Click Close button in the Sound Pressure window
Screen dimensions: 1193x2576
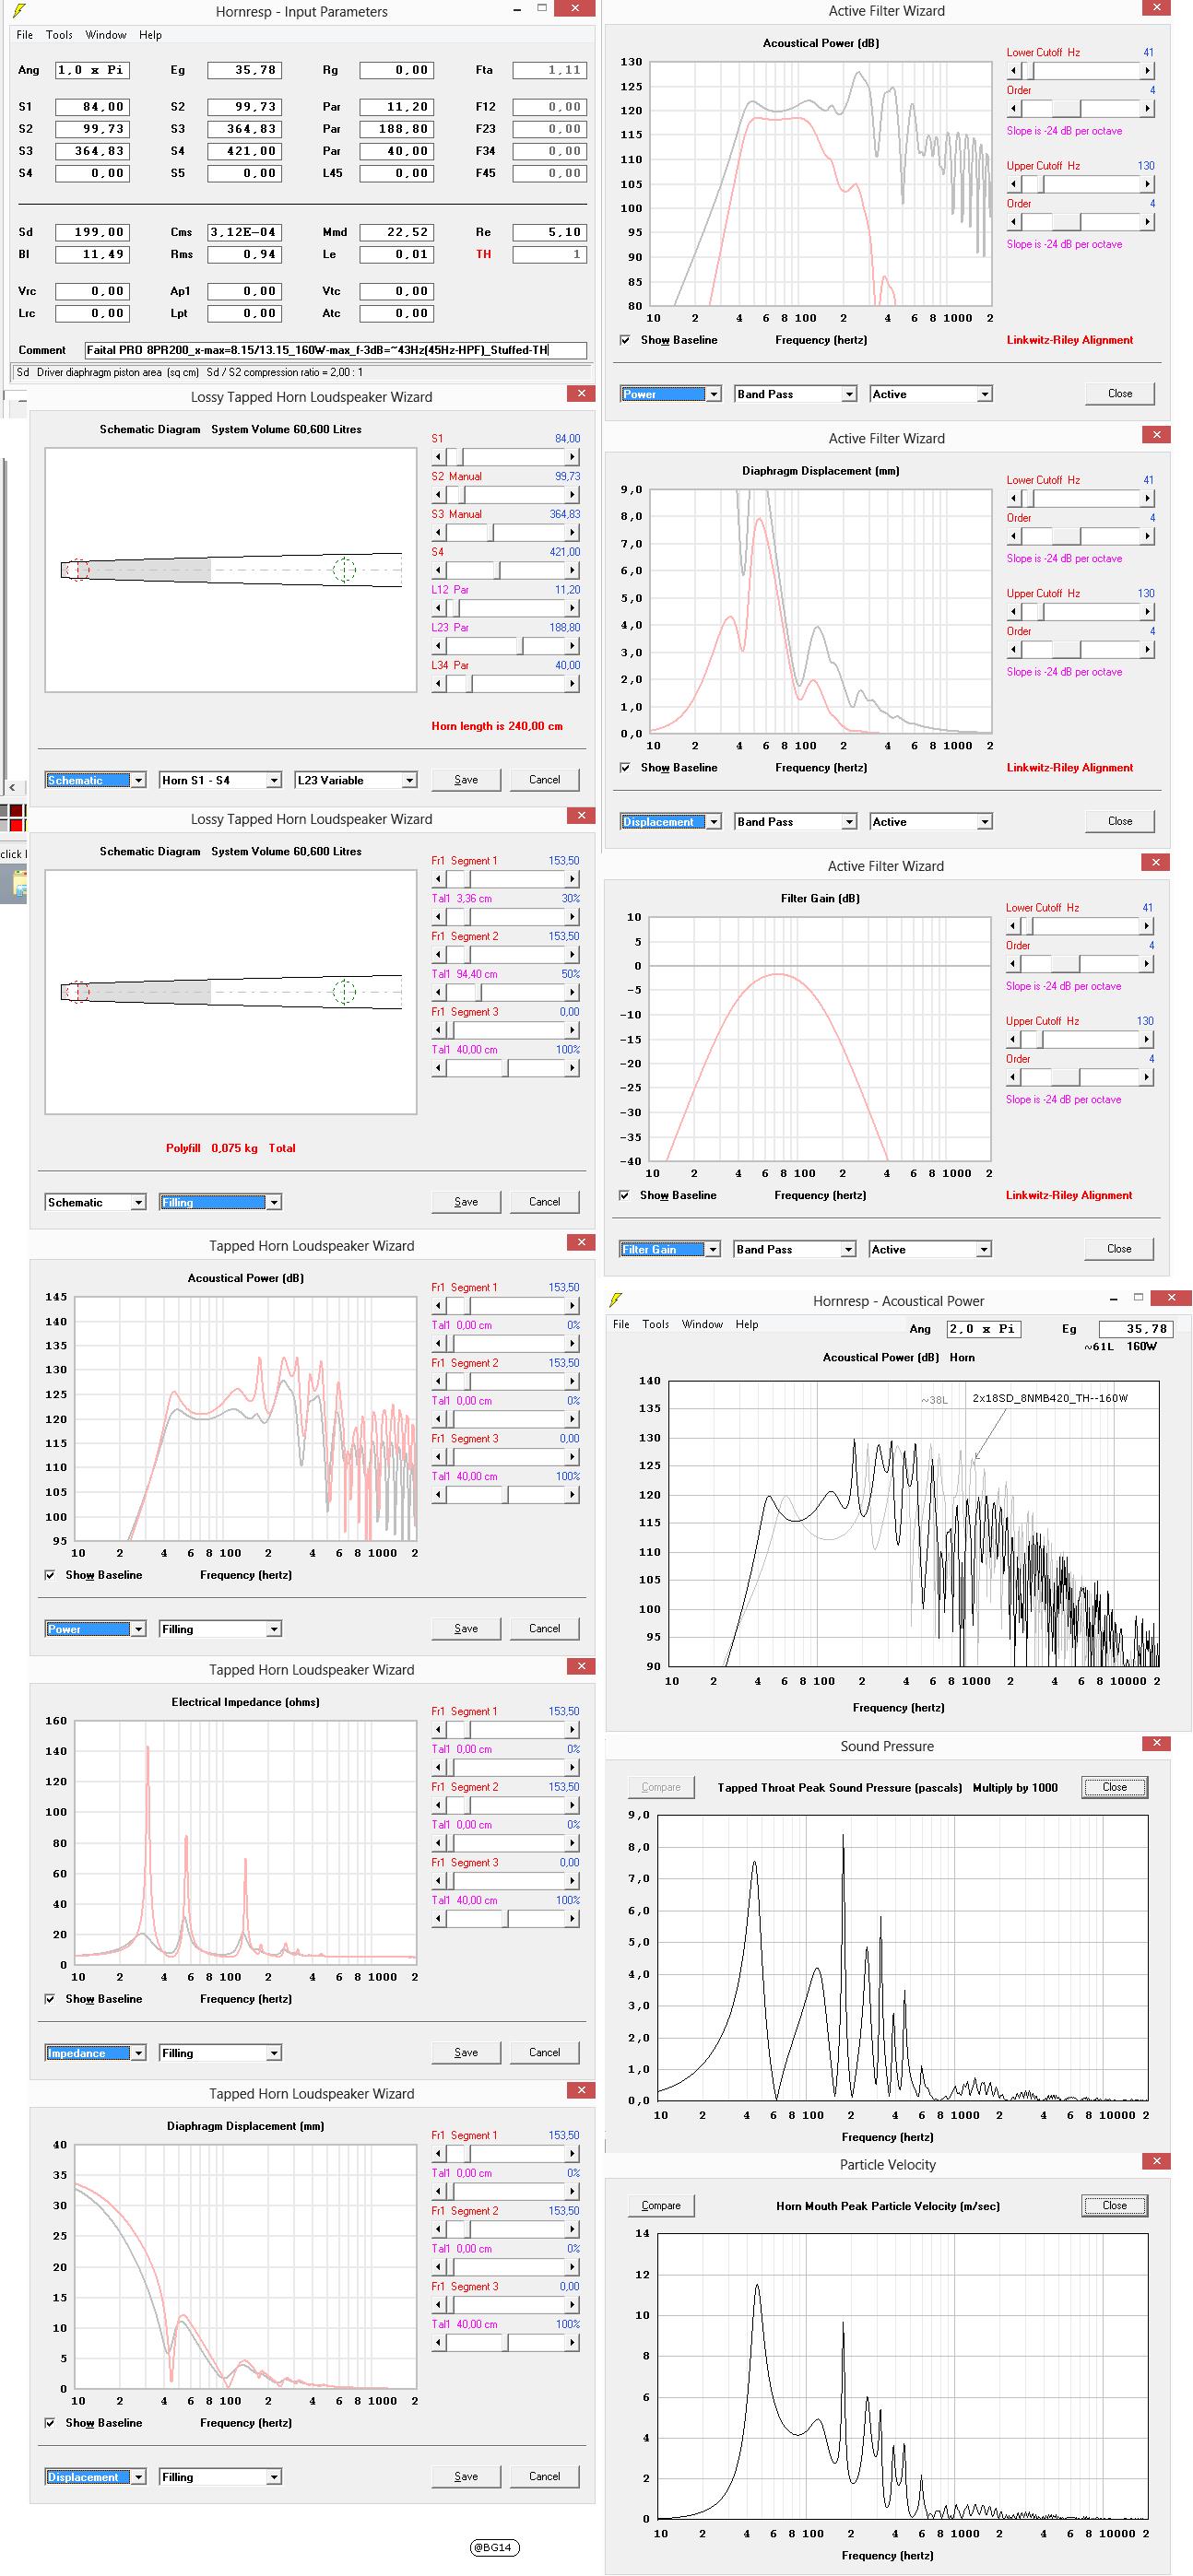tap(1115, 1787)
